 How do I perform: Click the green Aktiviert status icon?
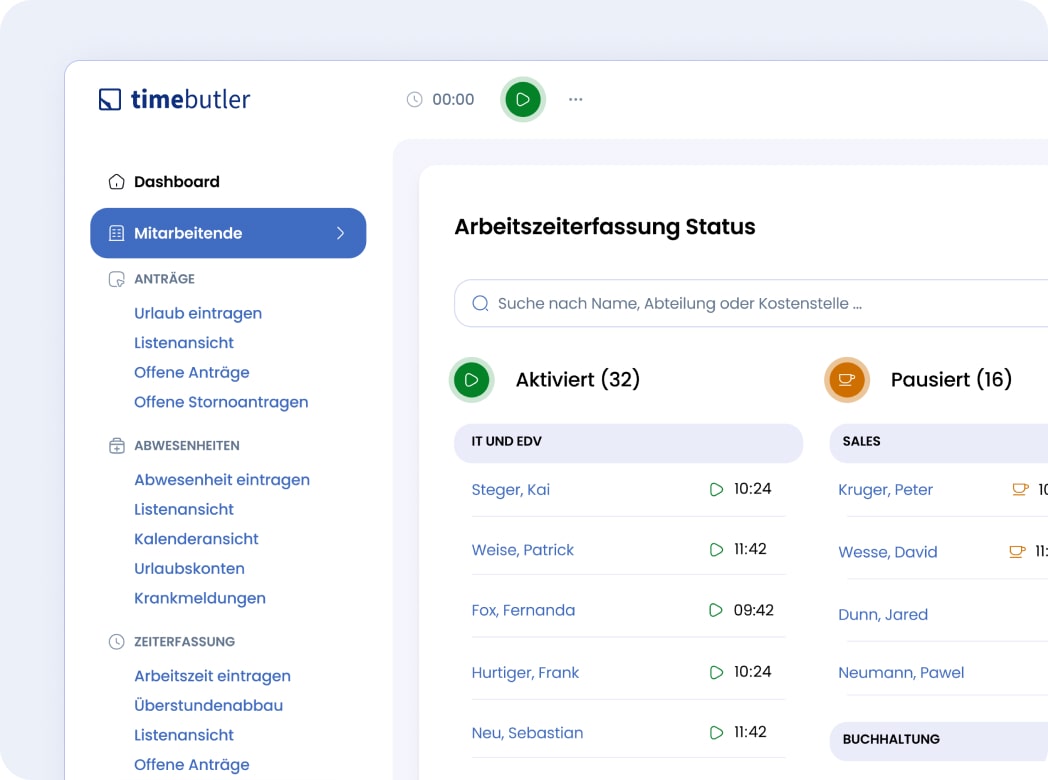[472, 380]
